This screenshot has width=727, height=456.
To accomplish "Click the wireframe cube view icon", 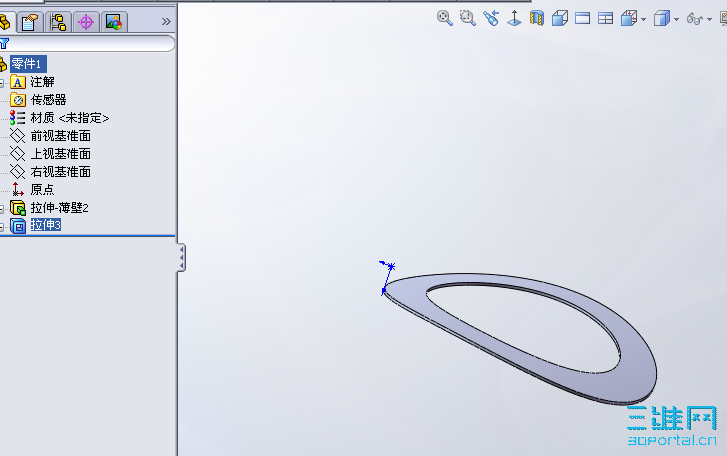I will click(560, 18).
